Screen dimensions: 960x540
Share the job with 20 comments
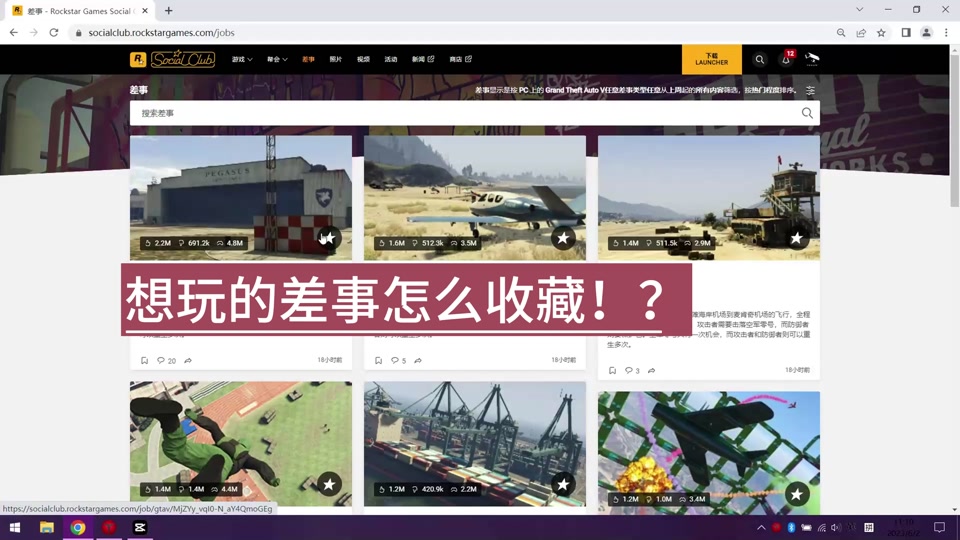tap(188, 361)
